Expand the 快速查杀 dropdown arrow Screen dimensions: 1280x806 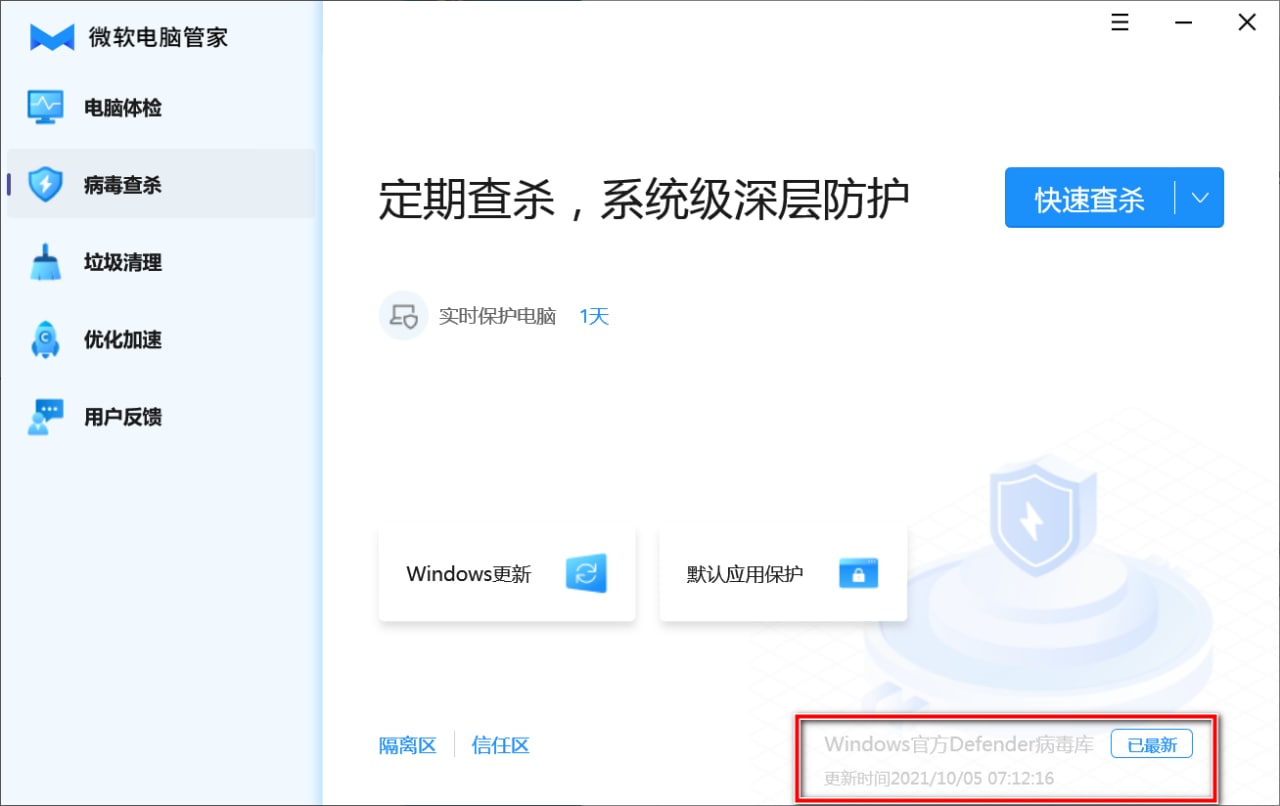[x=1200, y=198]
